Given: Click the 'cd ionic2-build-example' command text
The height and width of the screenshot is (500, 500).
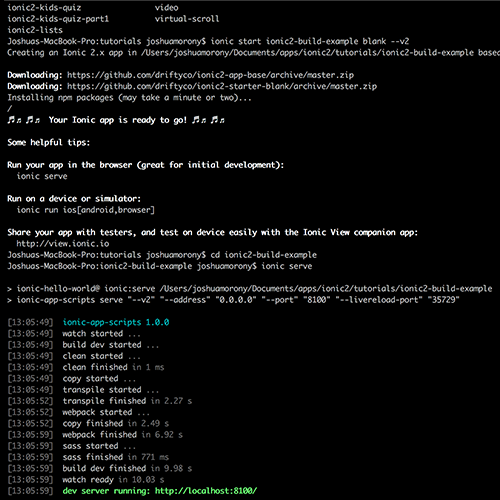Looking at the screenshot, I should point(264,255).
